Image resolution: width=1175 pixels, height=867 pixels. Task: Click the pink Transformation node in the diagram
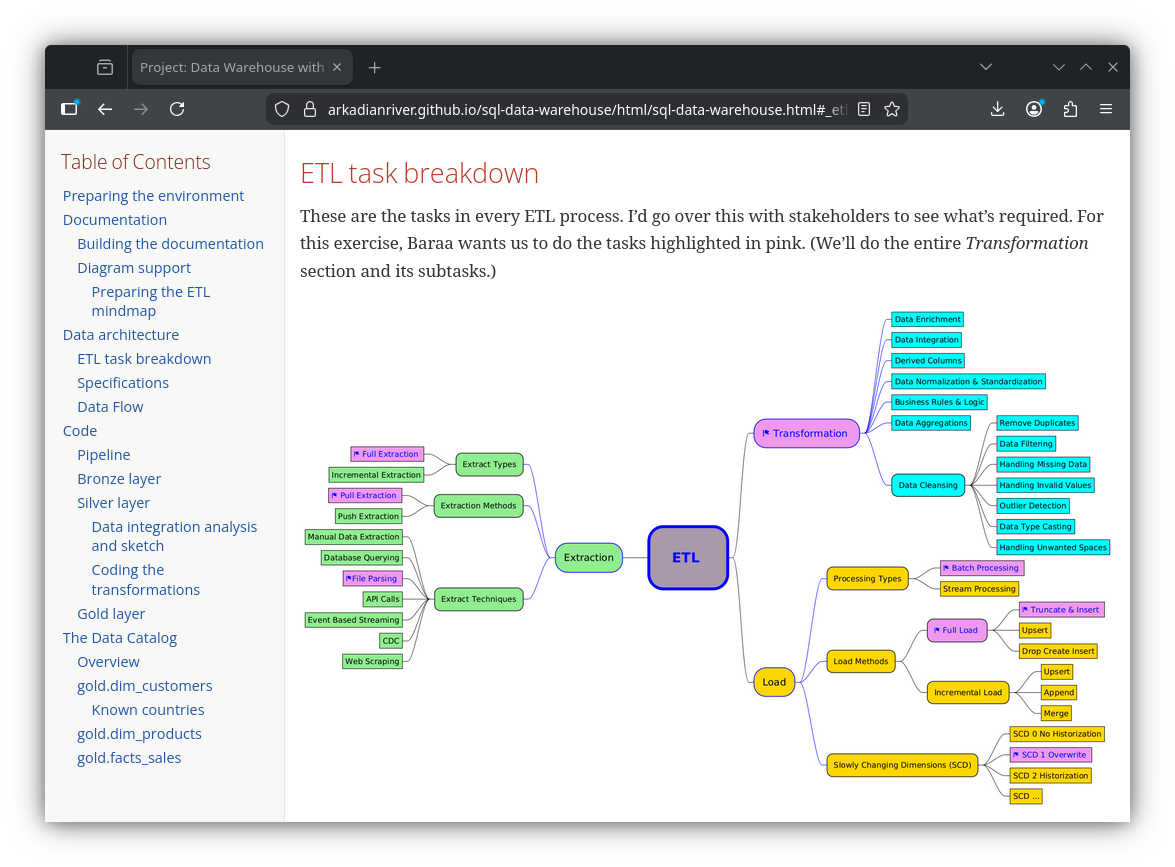(806, 433)
